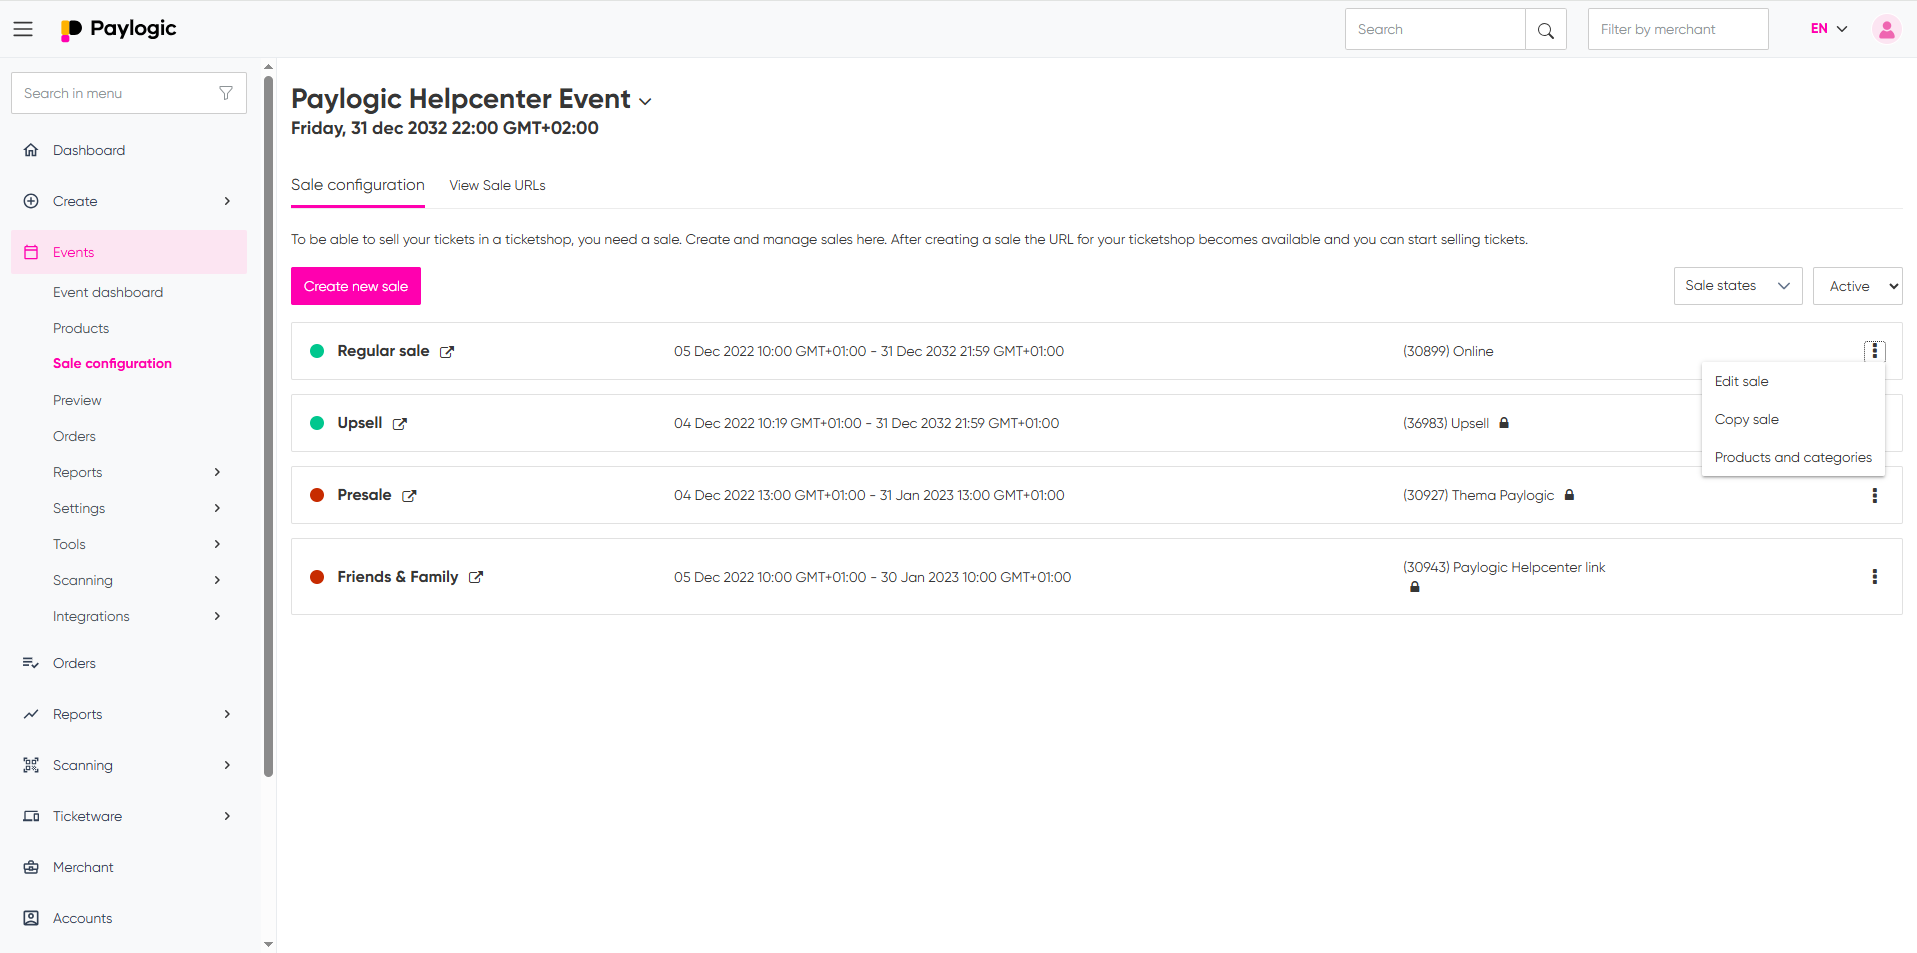
Task: Open the Regular sale name link
Action: [383, 351]
